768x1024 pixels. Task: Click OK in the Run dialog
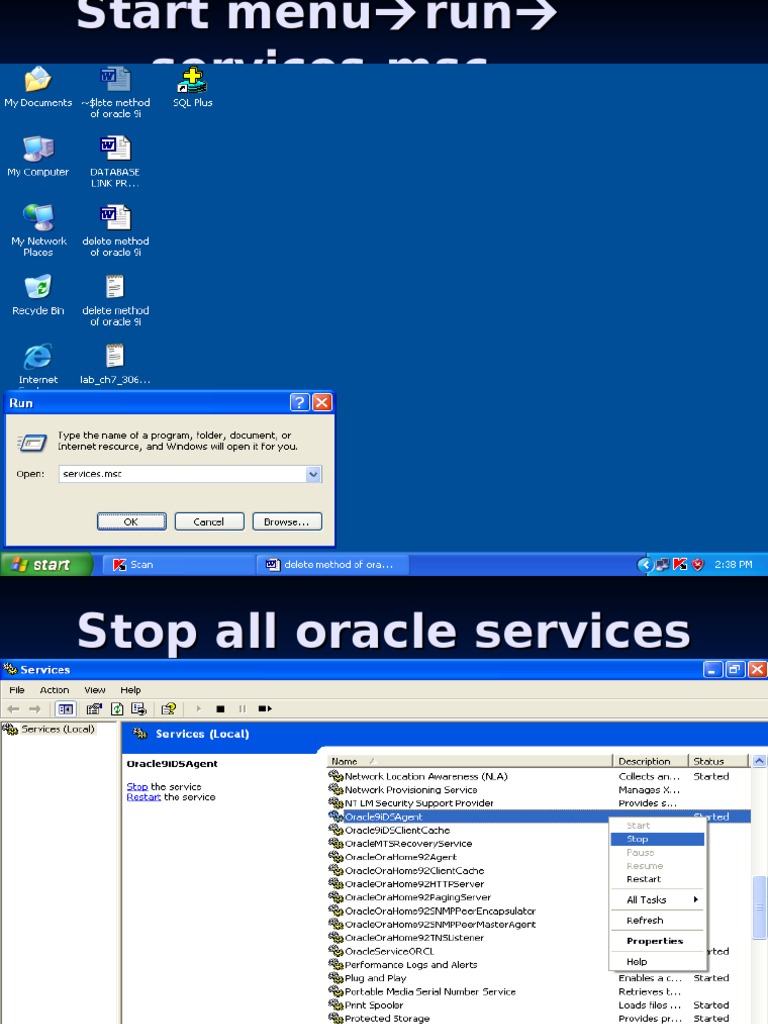click(x=131, y=521)
